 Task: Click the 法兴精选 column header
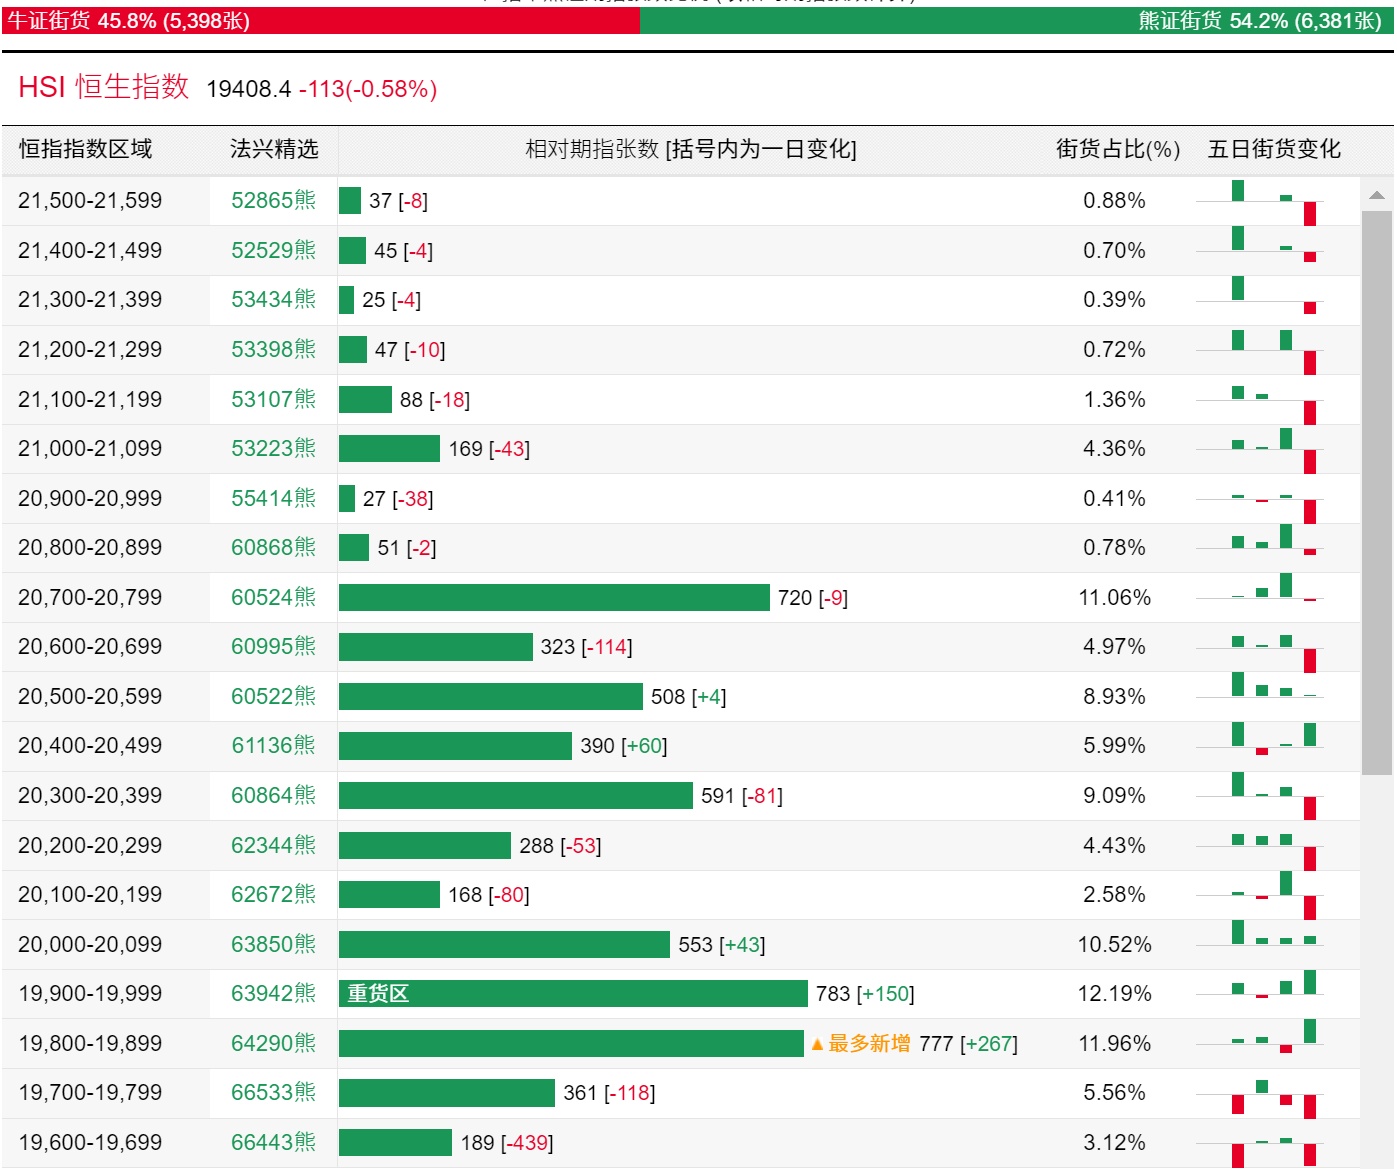tap(274, 150)
